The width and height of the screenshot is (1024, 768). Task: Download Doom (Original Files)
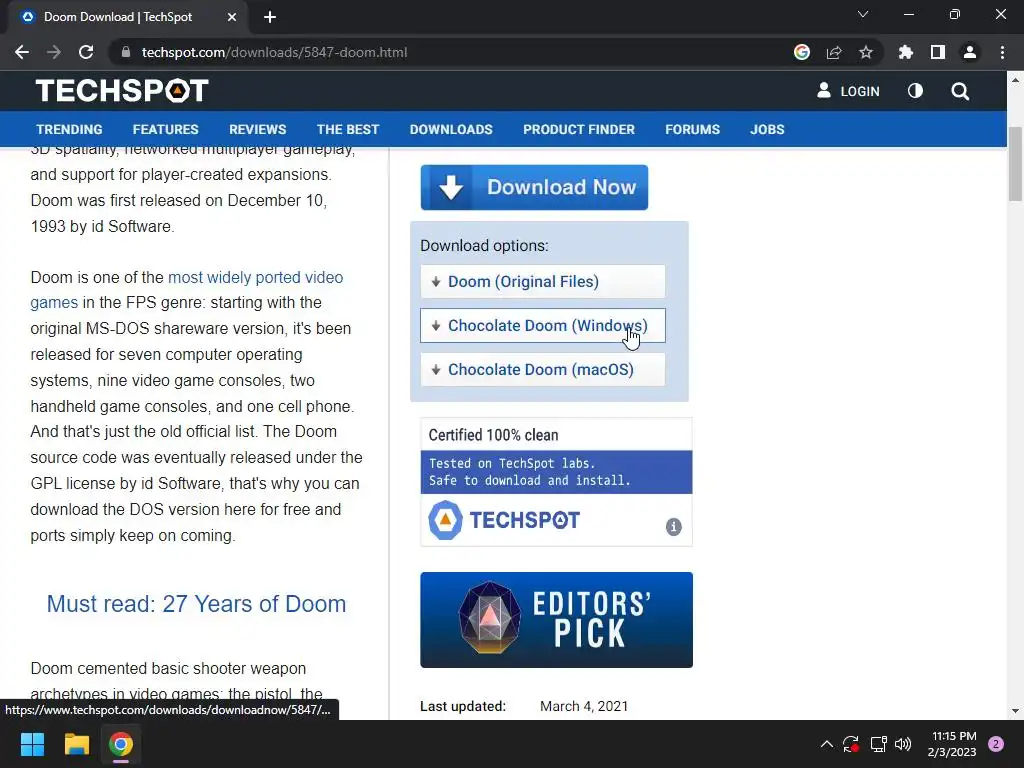pos(543,281)
